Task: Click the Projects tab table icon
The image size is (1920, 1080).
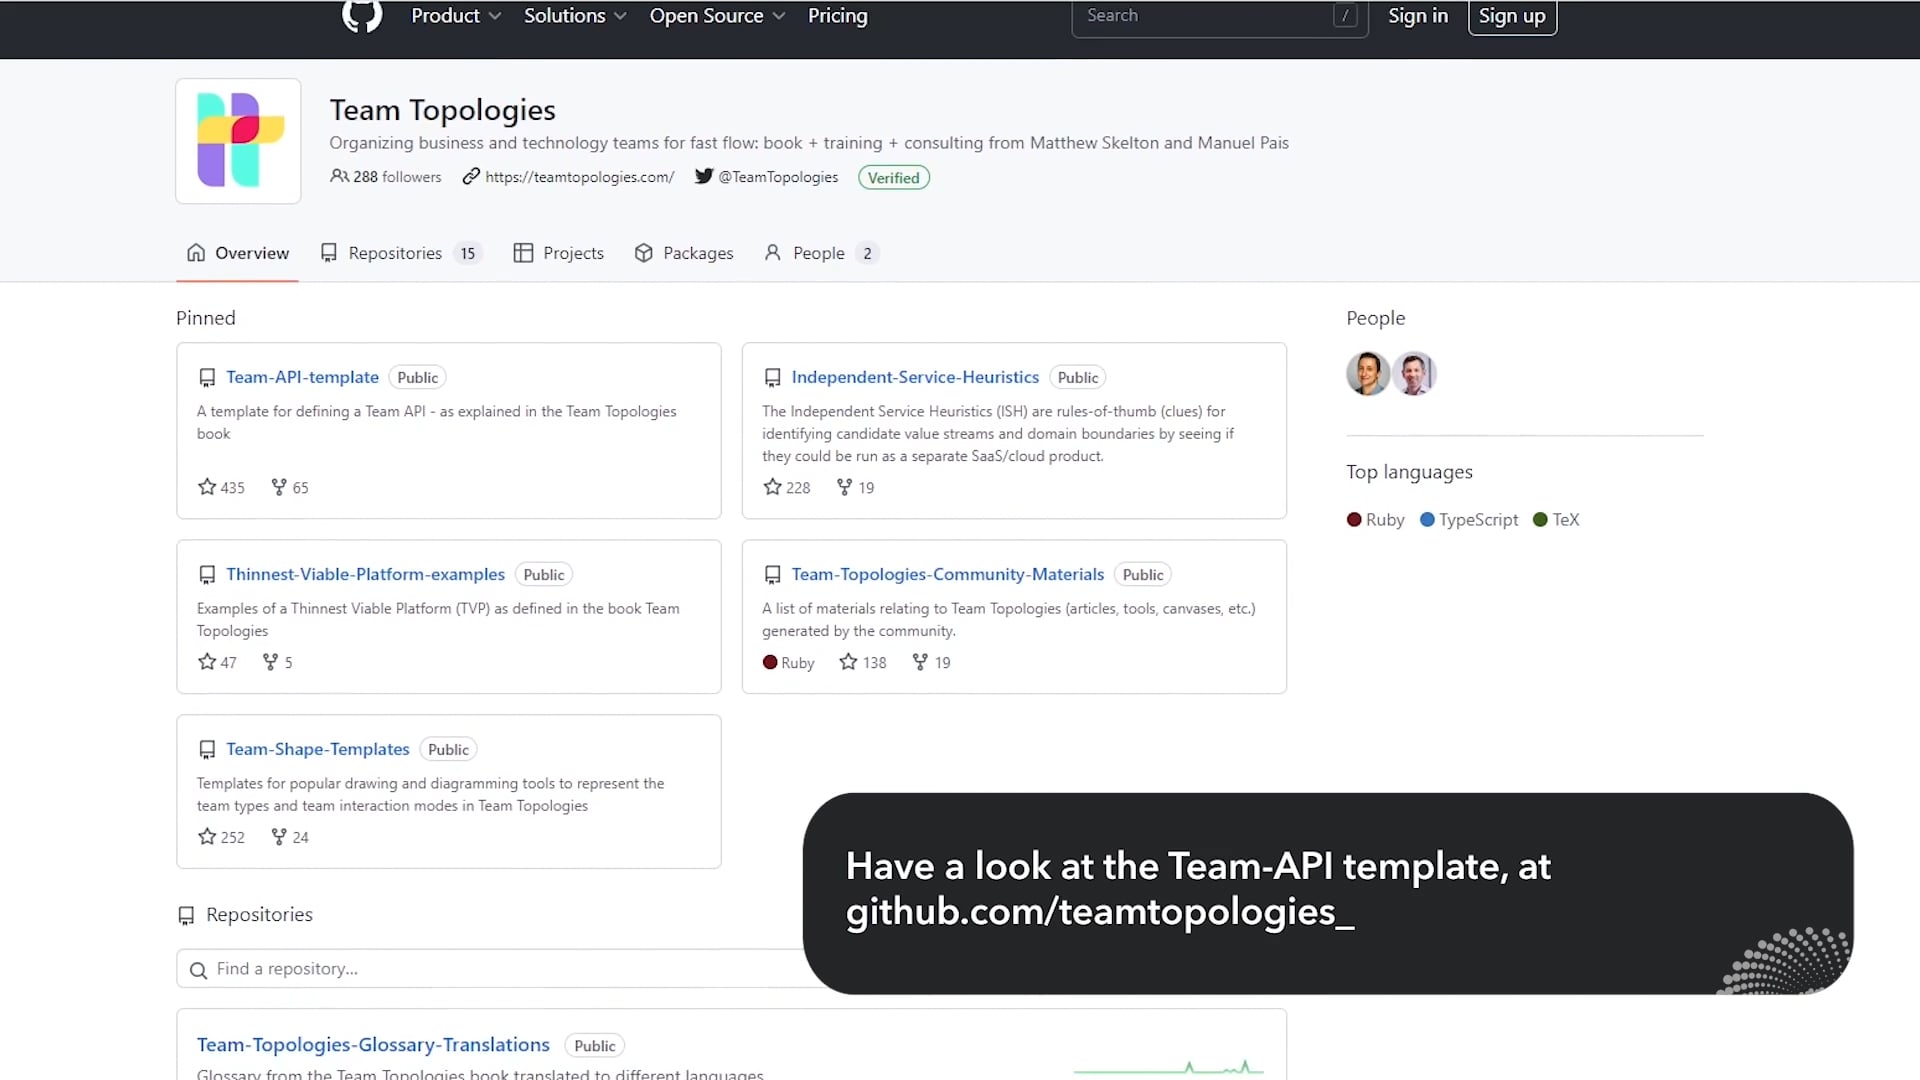Action: pyautogui.click(x=523, y=252)
